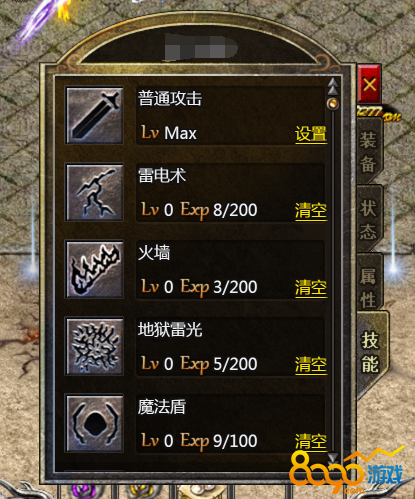
Task: Close the skill panel with red X
Action: [x=369, y=84]
